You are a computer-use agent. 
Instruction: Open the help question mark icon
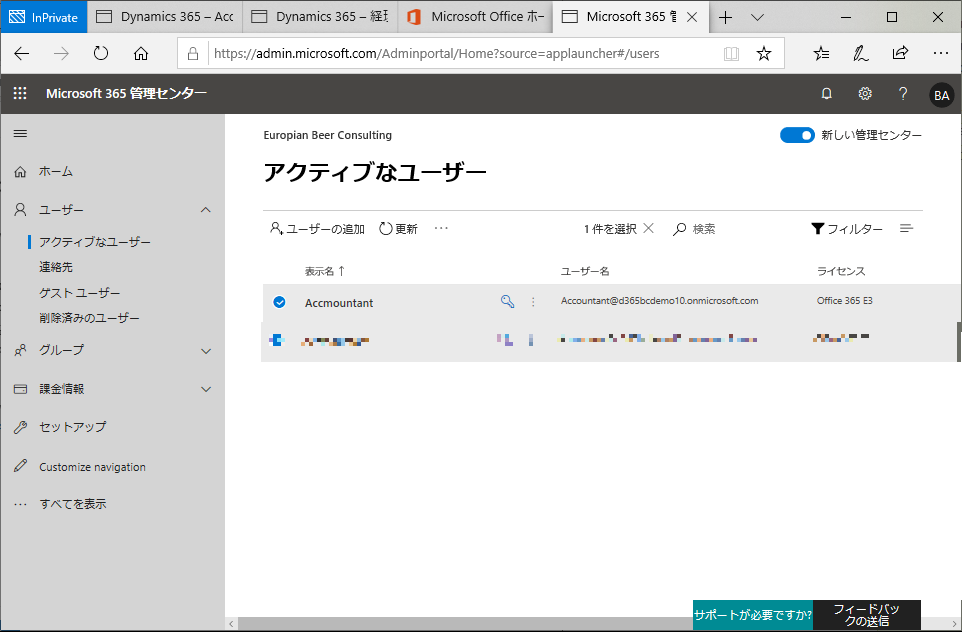point(902,94)
